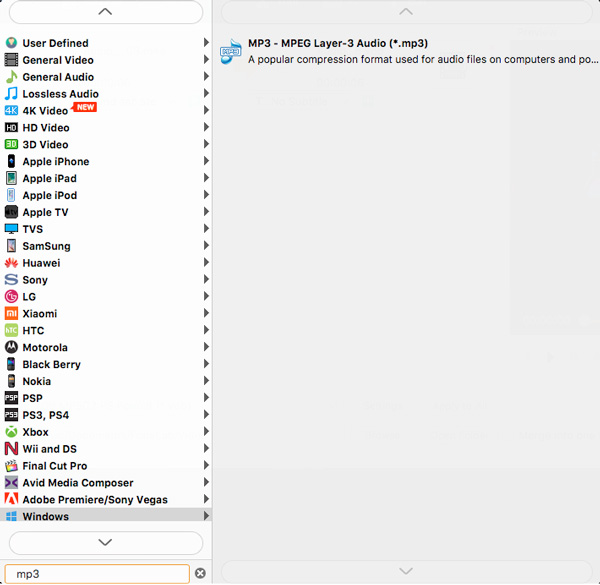
Task: Click the Nokia phone icon
Action: point(11,381)
